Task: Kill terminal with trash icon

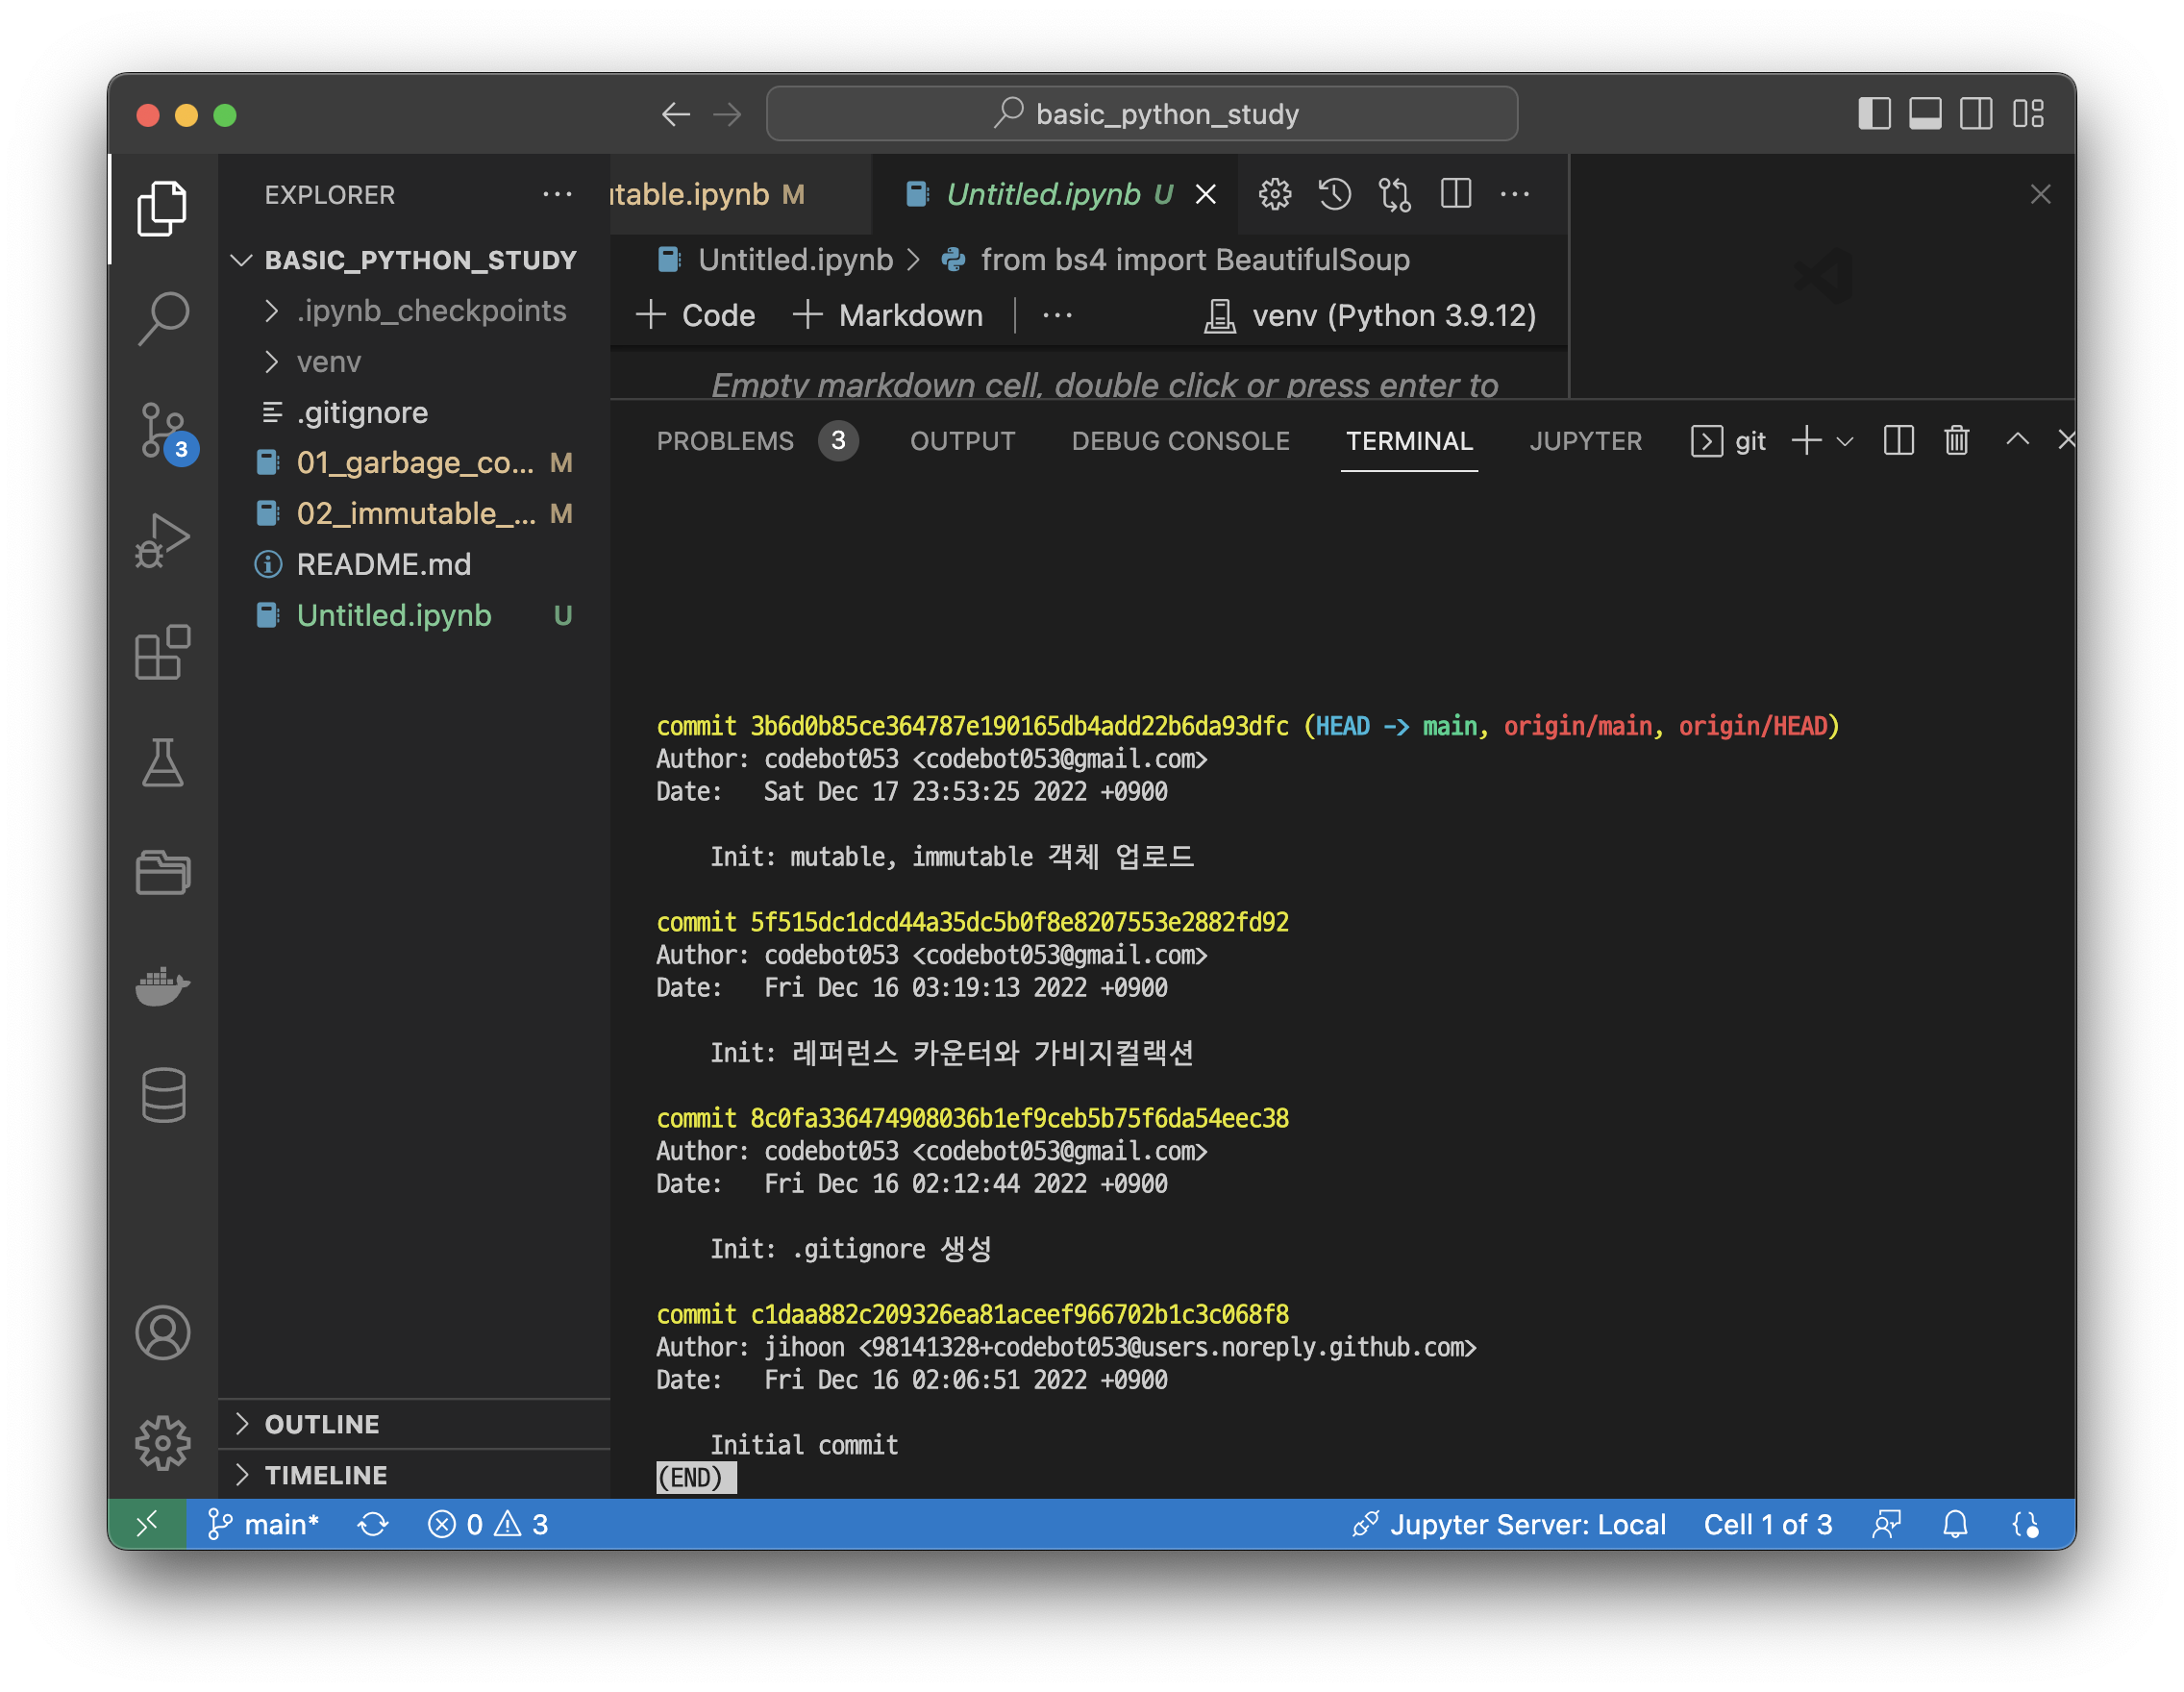Action: pyautogui.click(x=1956, y=441)
